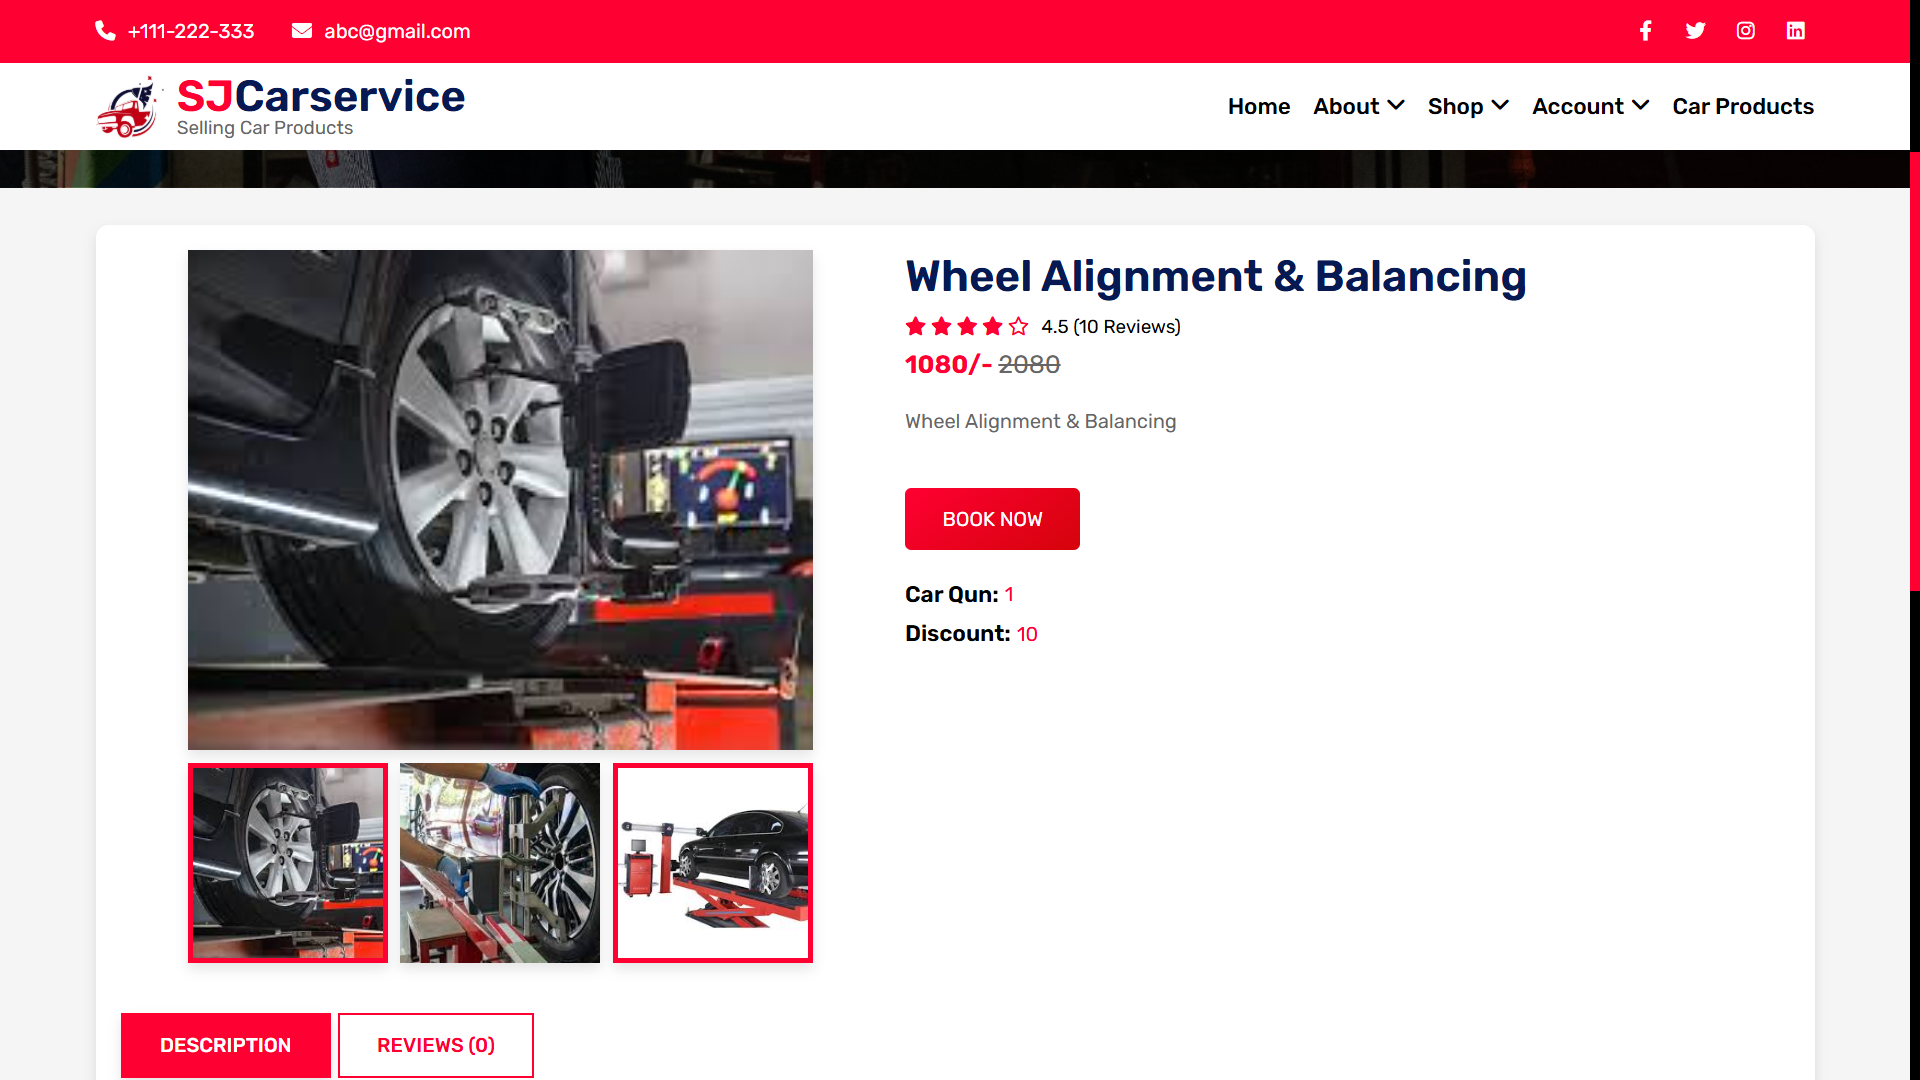Select the second thumbnail with mechanic's hands
The image size is (1920, 1080).
[500, 863]
